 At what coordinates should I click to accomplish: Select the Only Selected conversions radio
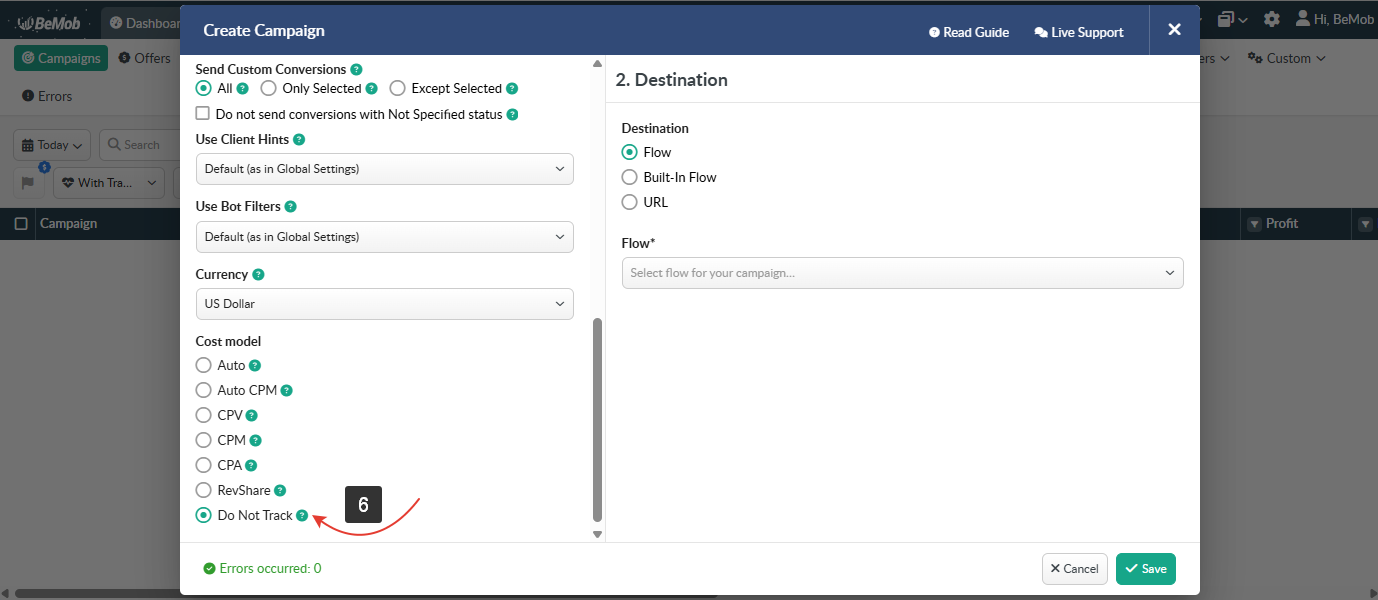click(269, 89)
